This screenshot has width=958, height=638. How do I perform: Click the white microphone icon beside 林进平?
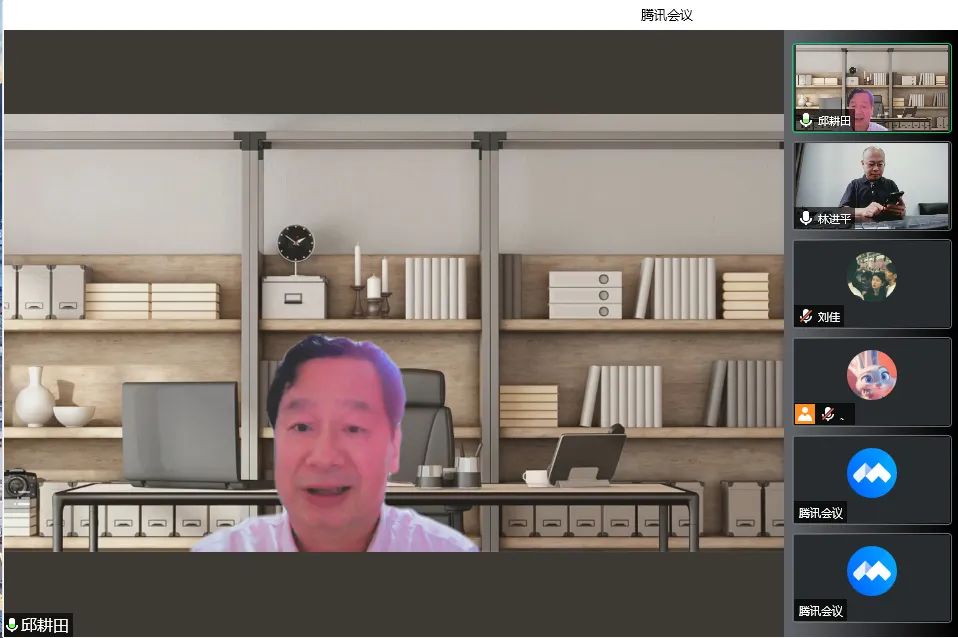pos(806,218)
